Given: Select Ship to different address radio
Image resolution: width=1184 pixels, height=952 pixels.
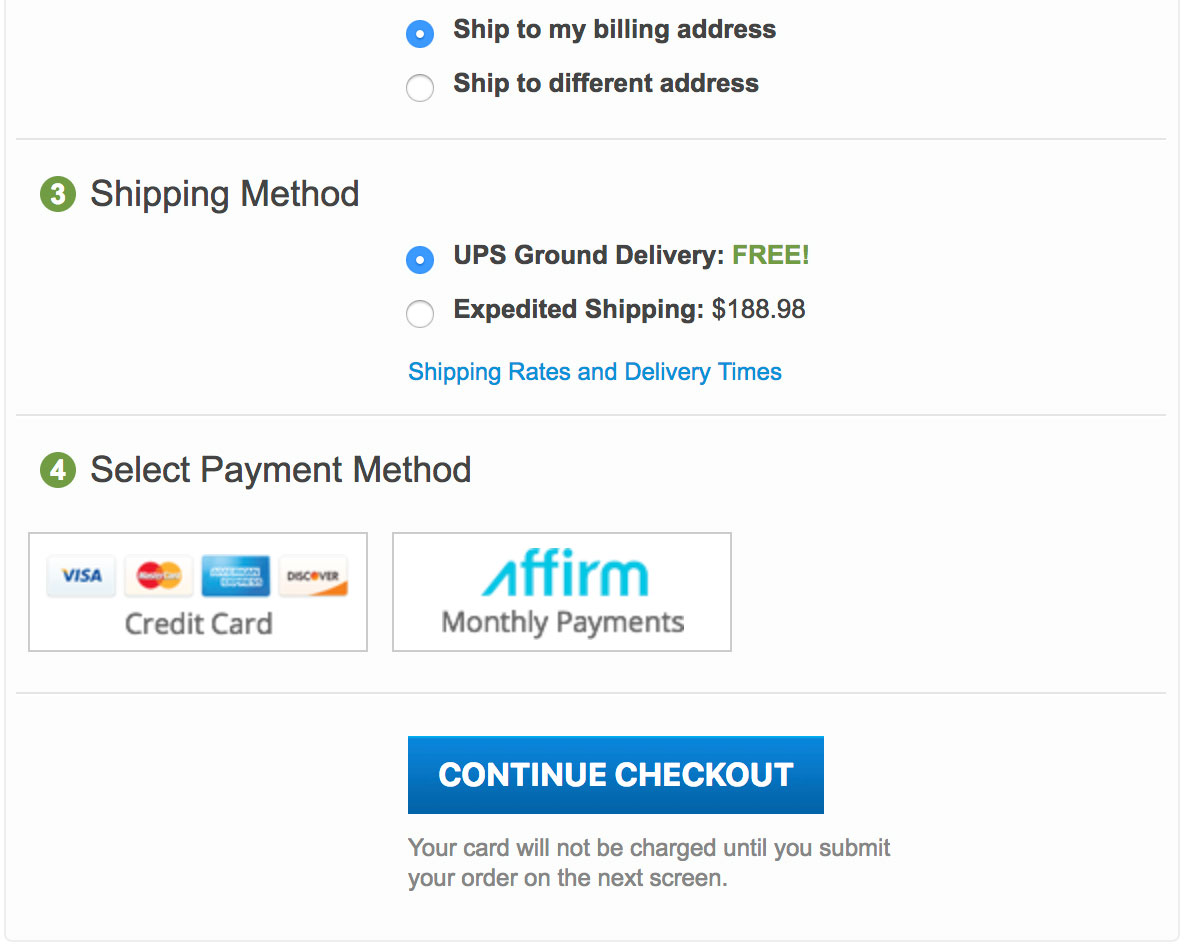Looking at the screenshot, I should pos(420,88).
